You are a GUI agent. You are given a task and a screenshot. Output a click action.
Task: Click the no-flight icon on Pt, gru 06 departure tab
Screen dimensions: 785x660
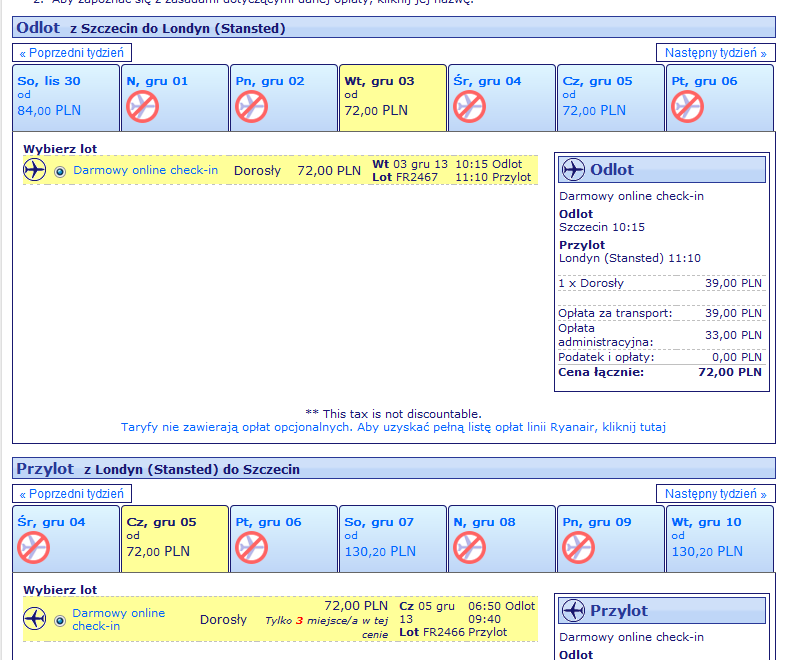click(687, 107)
